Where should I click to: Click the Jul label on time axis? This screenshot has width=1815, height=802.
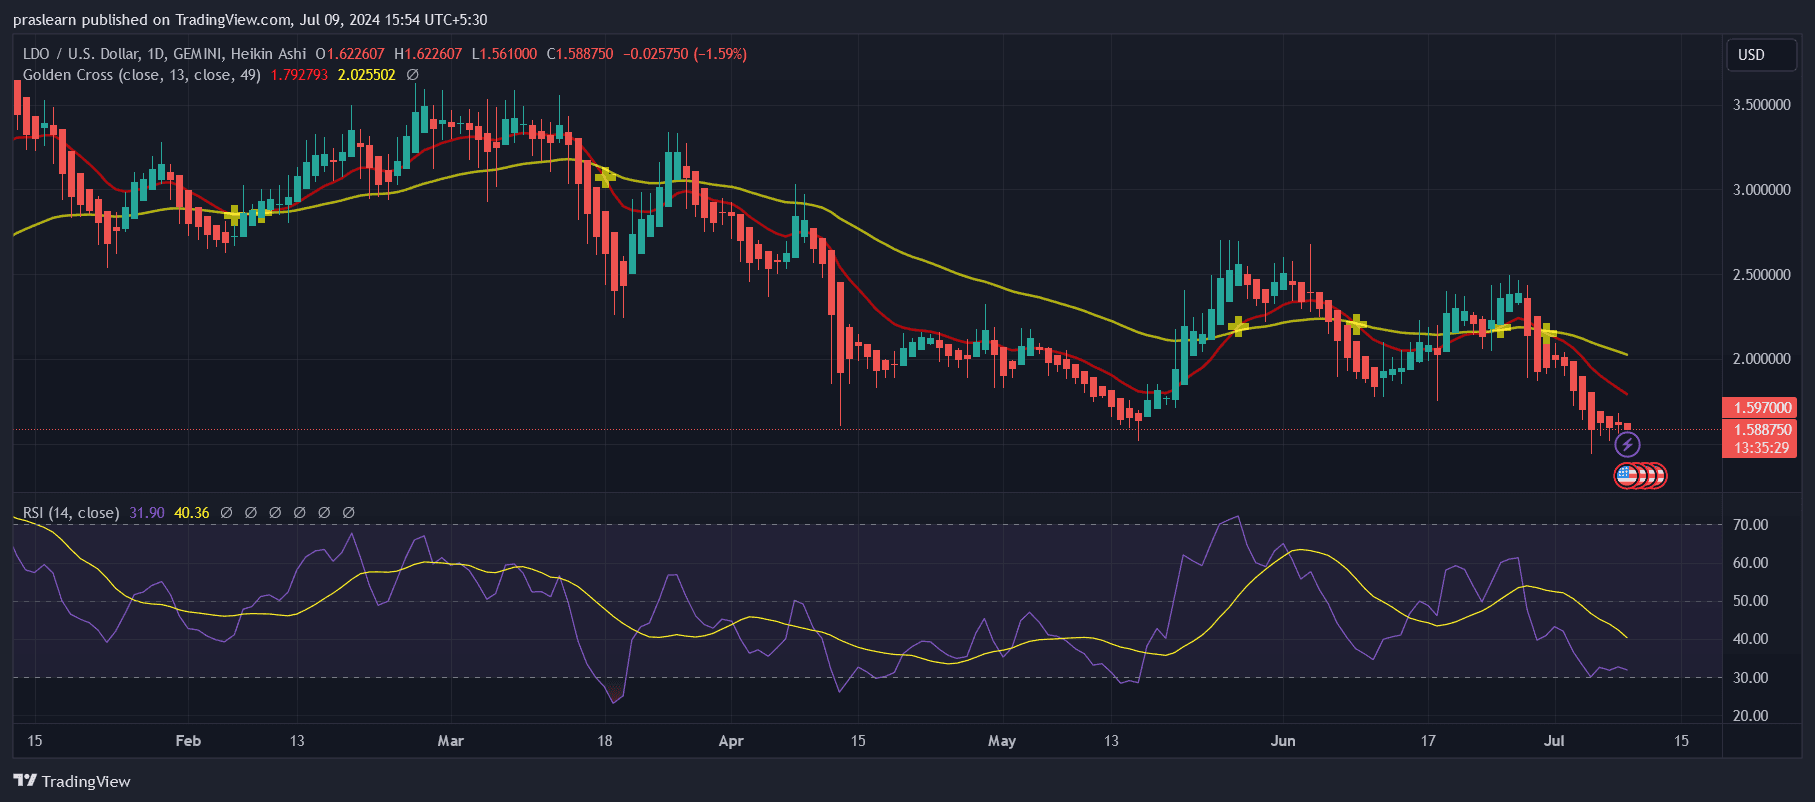(1554, 741)
